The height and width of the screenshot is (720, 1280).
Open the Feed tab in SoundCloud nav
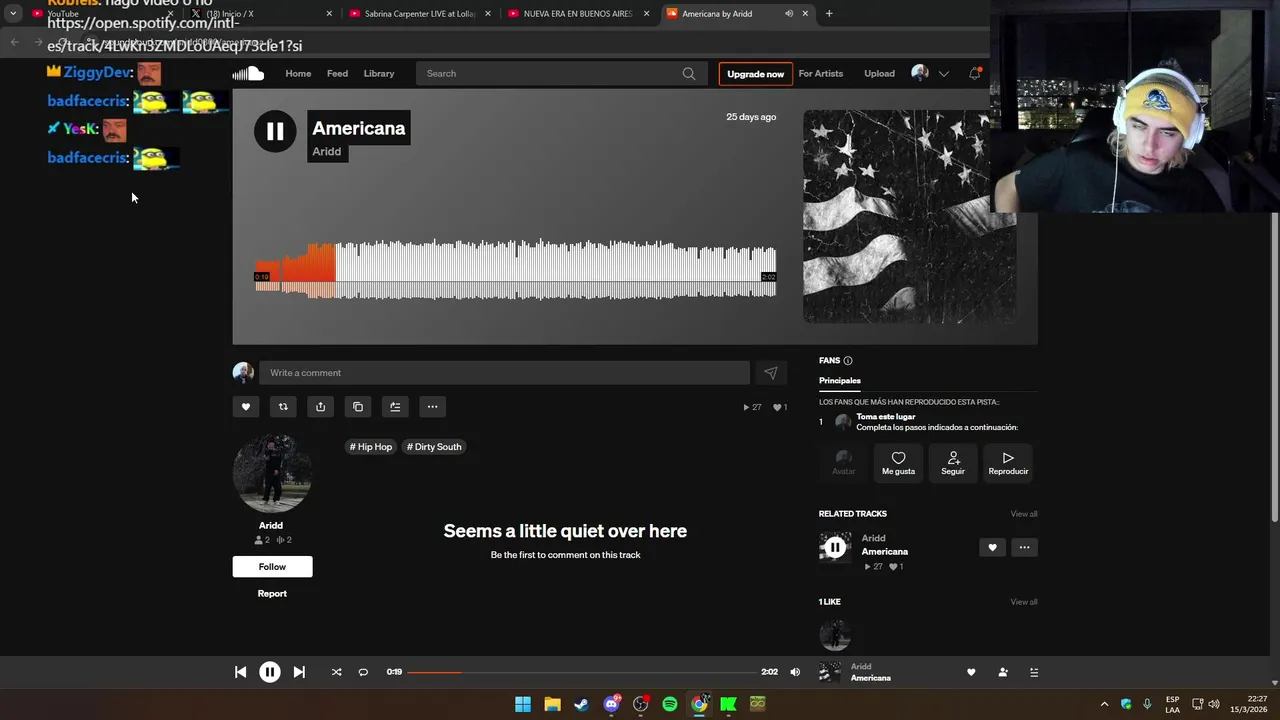pyautogui.click(x=337, y=73)
